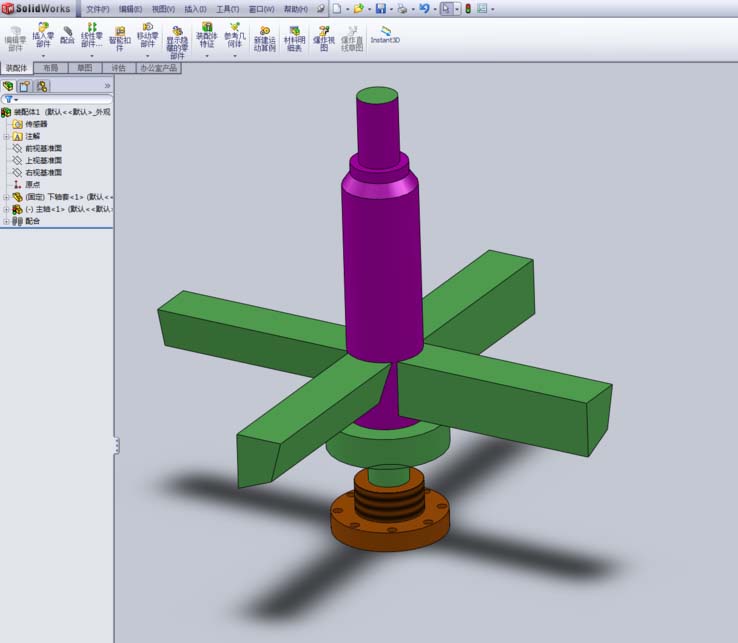The image size is (738, 643).
Task: Click the Select cursor tool icon
Action: (x=446, y=8)
